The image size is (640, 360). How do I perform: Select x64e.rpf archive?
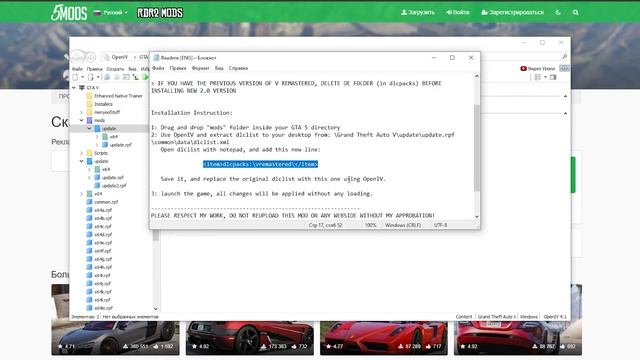[103, 243]
